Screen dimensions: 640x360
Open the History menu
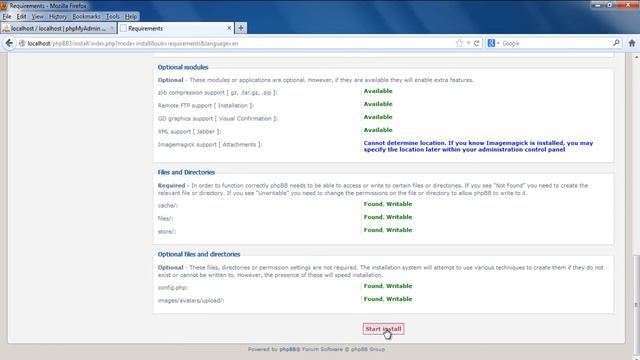[x=58, y=16]
